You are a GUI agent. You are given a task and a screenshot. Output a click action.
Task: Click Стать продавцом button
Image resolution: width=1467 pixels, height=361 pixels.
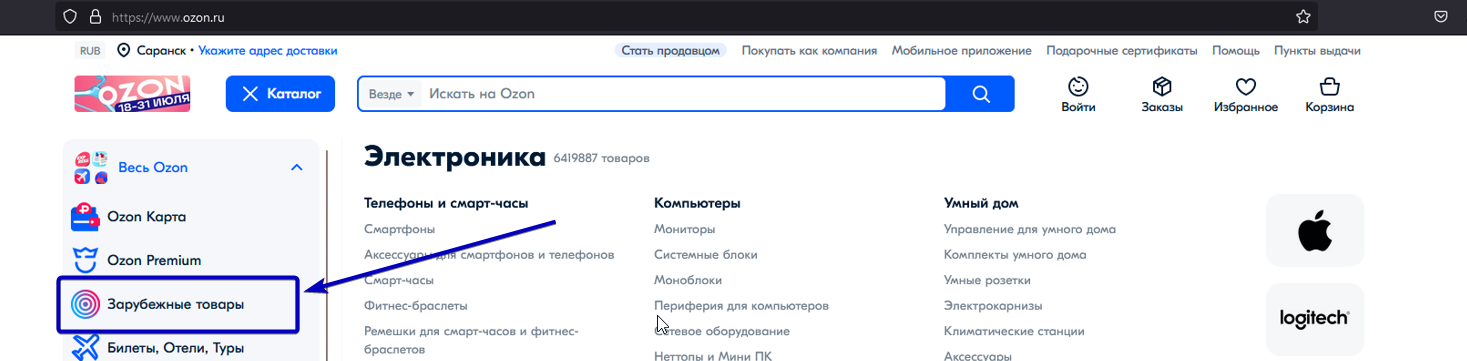click(670, 50)
